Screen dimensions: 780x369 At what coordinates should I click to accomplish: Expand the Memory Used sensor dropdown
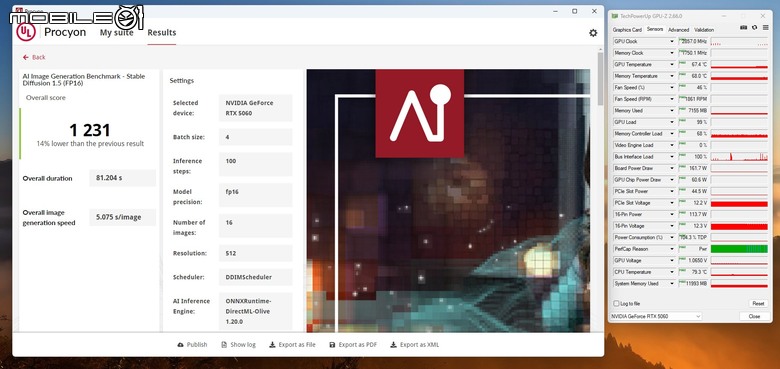(x=673, y=110)
